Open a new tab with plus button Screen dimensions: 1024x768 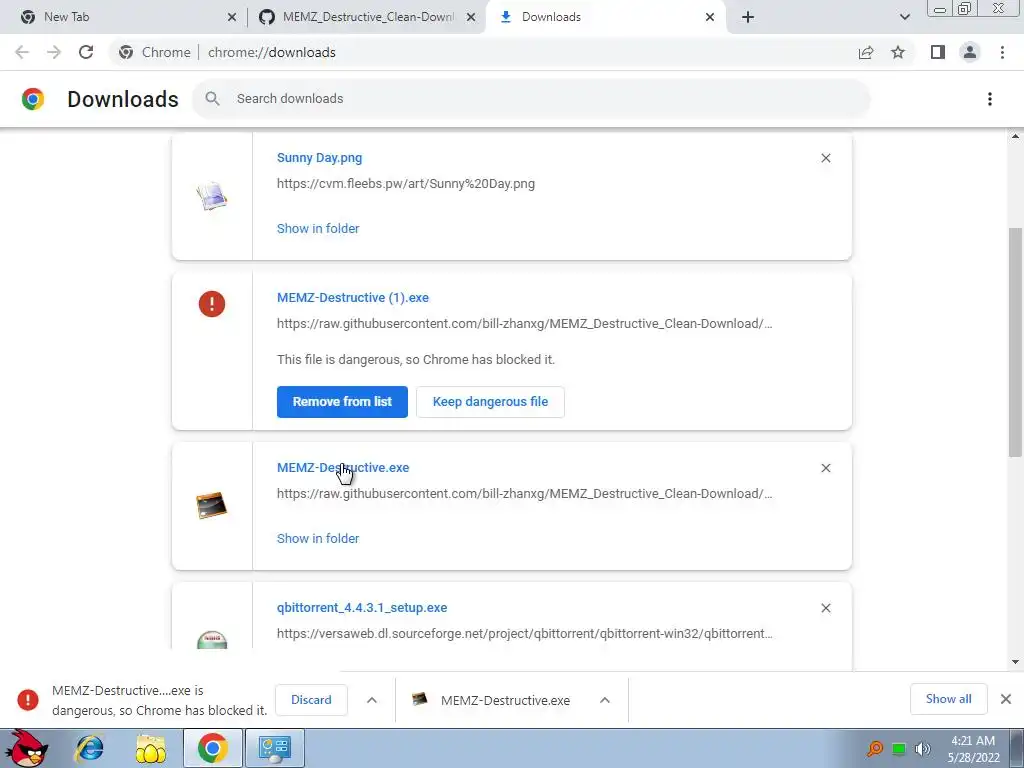point(748,17)
